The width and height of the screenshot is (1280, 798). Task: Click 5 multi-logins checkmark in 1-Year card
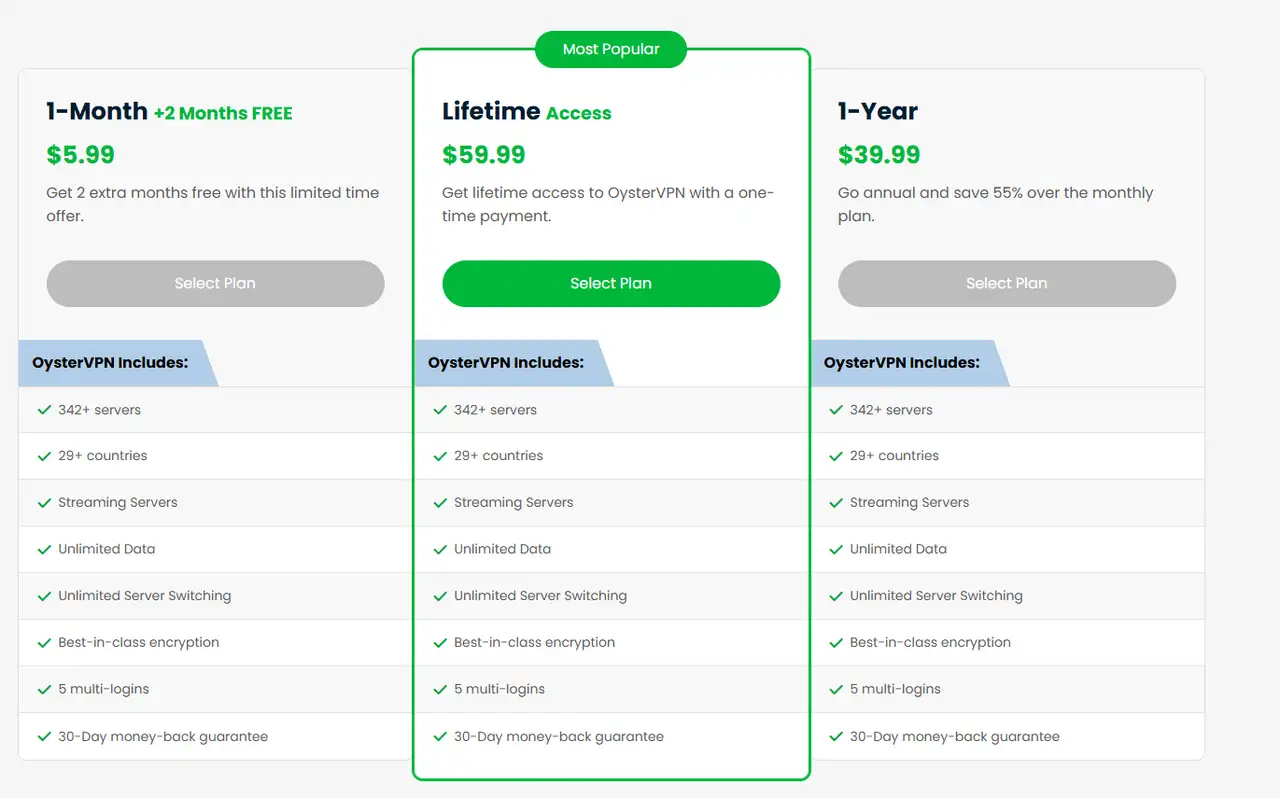click(836, 689)
